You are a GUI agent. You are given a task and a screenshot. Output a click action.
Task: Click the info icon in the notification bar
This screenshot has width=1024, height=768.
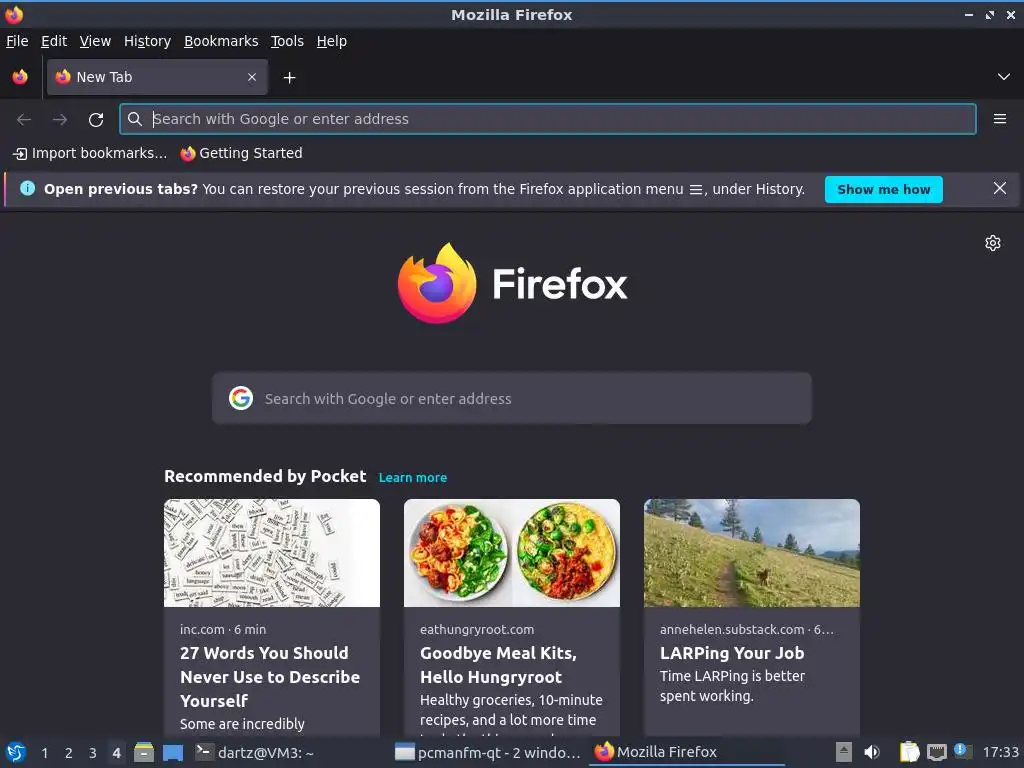point(27,188)
